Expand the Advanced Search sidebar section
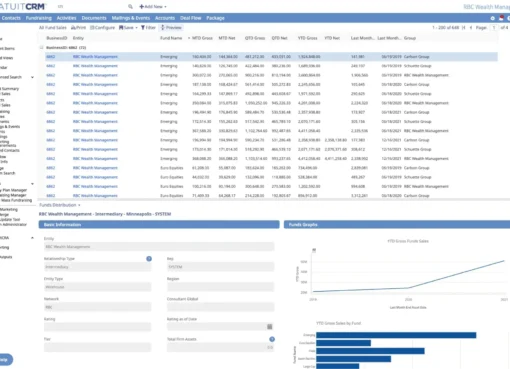Screen dimensions: 510x369 32,77
